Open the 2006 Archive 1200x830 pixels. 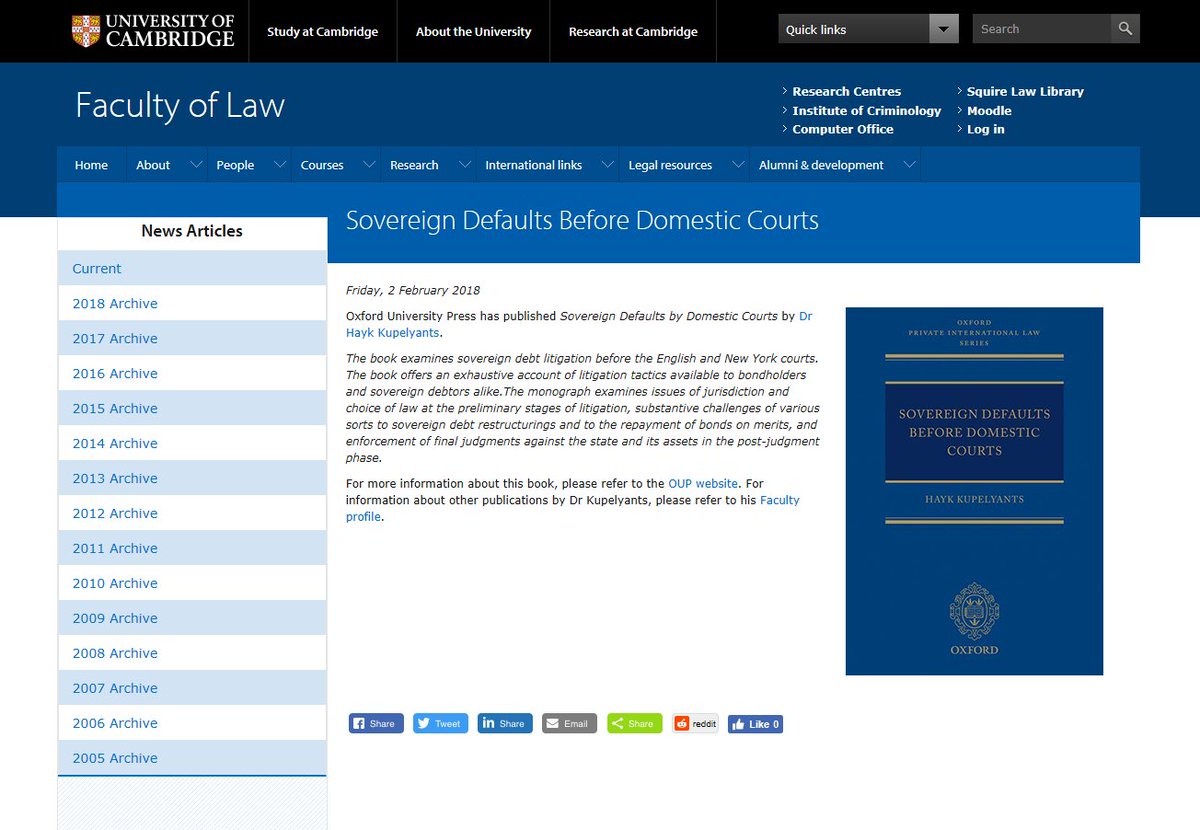coord(192,723)
